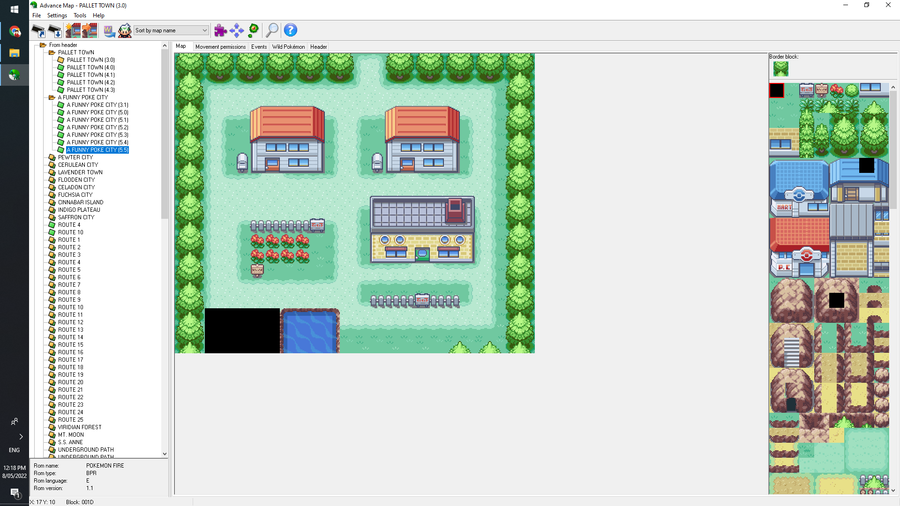The image size is (900, 506).
Task: Click the ENG language indicator in taskbar
Action: point(14,450)
